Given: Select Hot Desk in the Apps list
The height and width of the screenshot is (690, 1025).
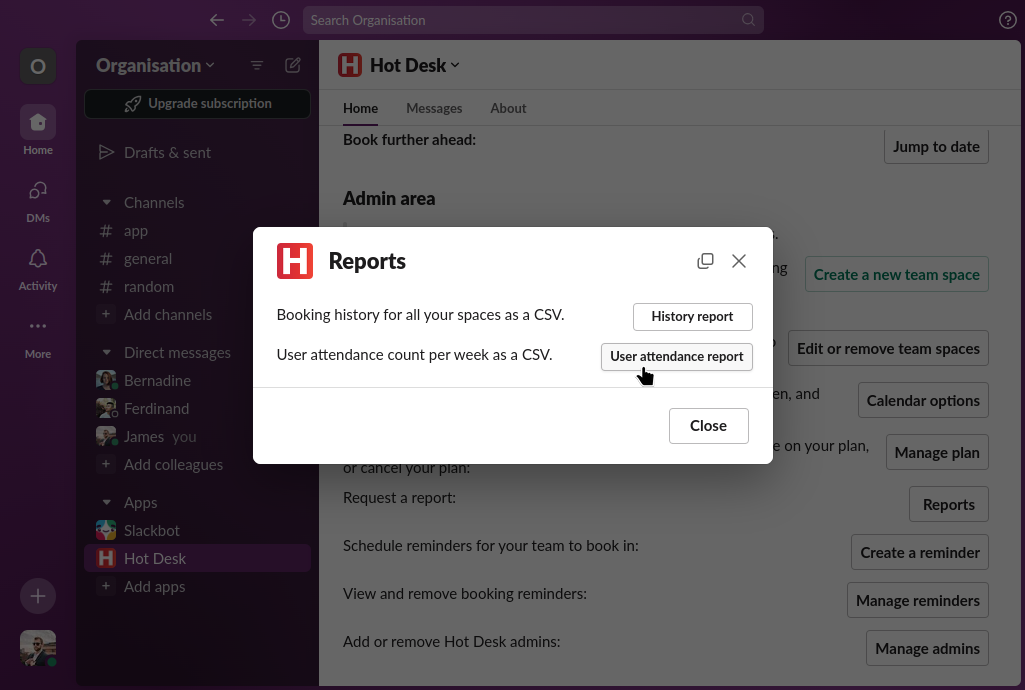Looking at the screenshot, I should [x=197, y=559].
